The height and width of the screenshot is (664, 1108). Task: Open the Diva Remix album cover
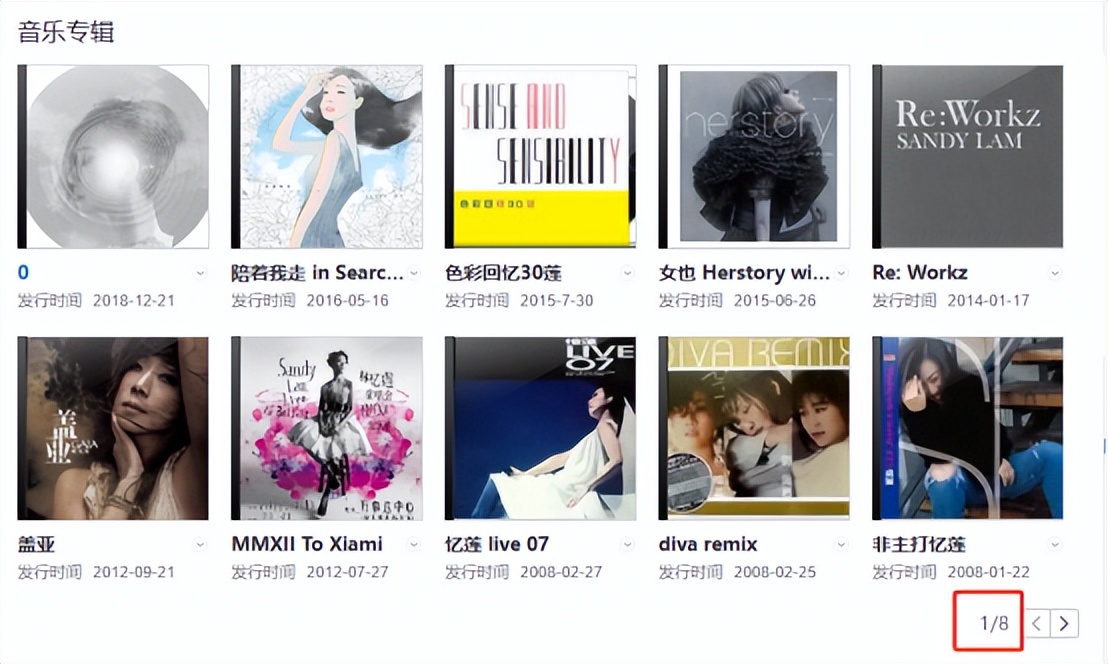pos(754,428)
